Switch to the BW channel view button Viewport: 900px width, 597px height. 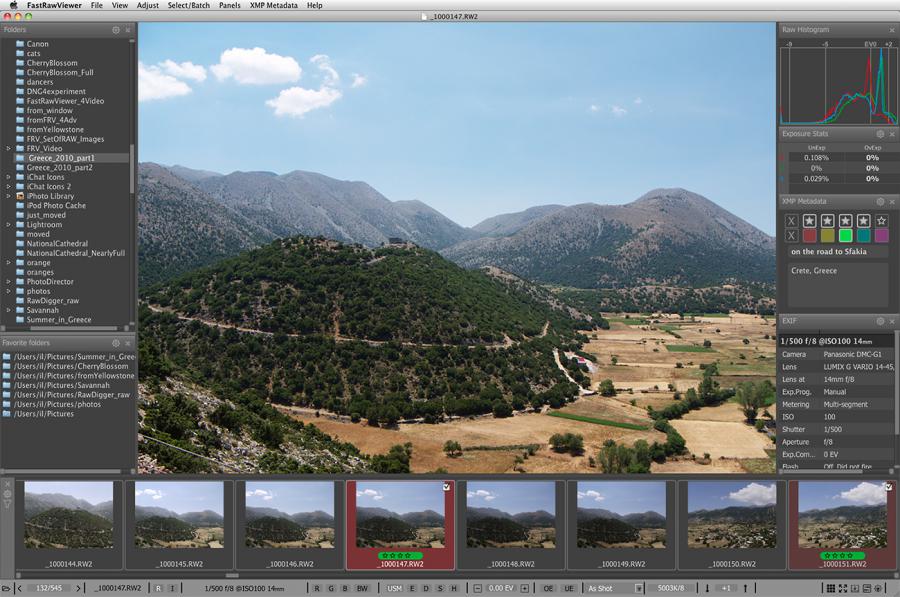coord(362,588)
